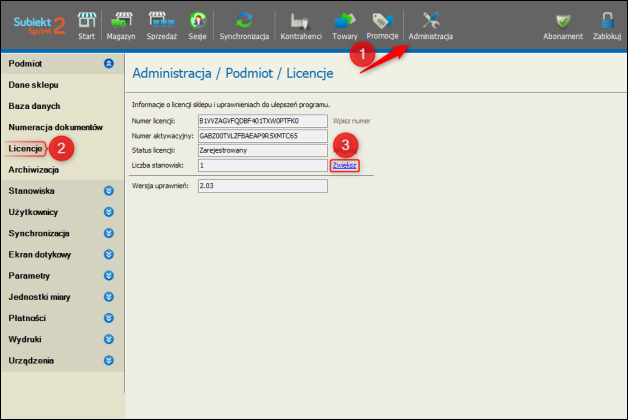Click the 'Administracja / Podmiot / Licencje' heading
The height and width of the screenshot is (420, 628).
pyautogui.click(x=233, y=73)
